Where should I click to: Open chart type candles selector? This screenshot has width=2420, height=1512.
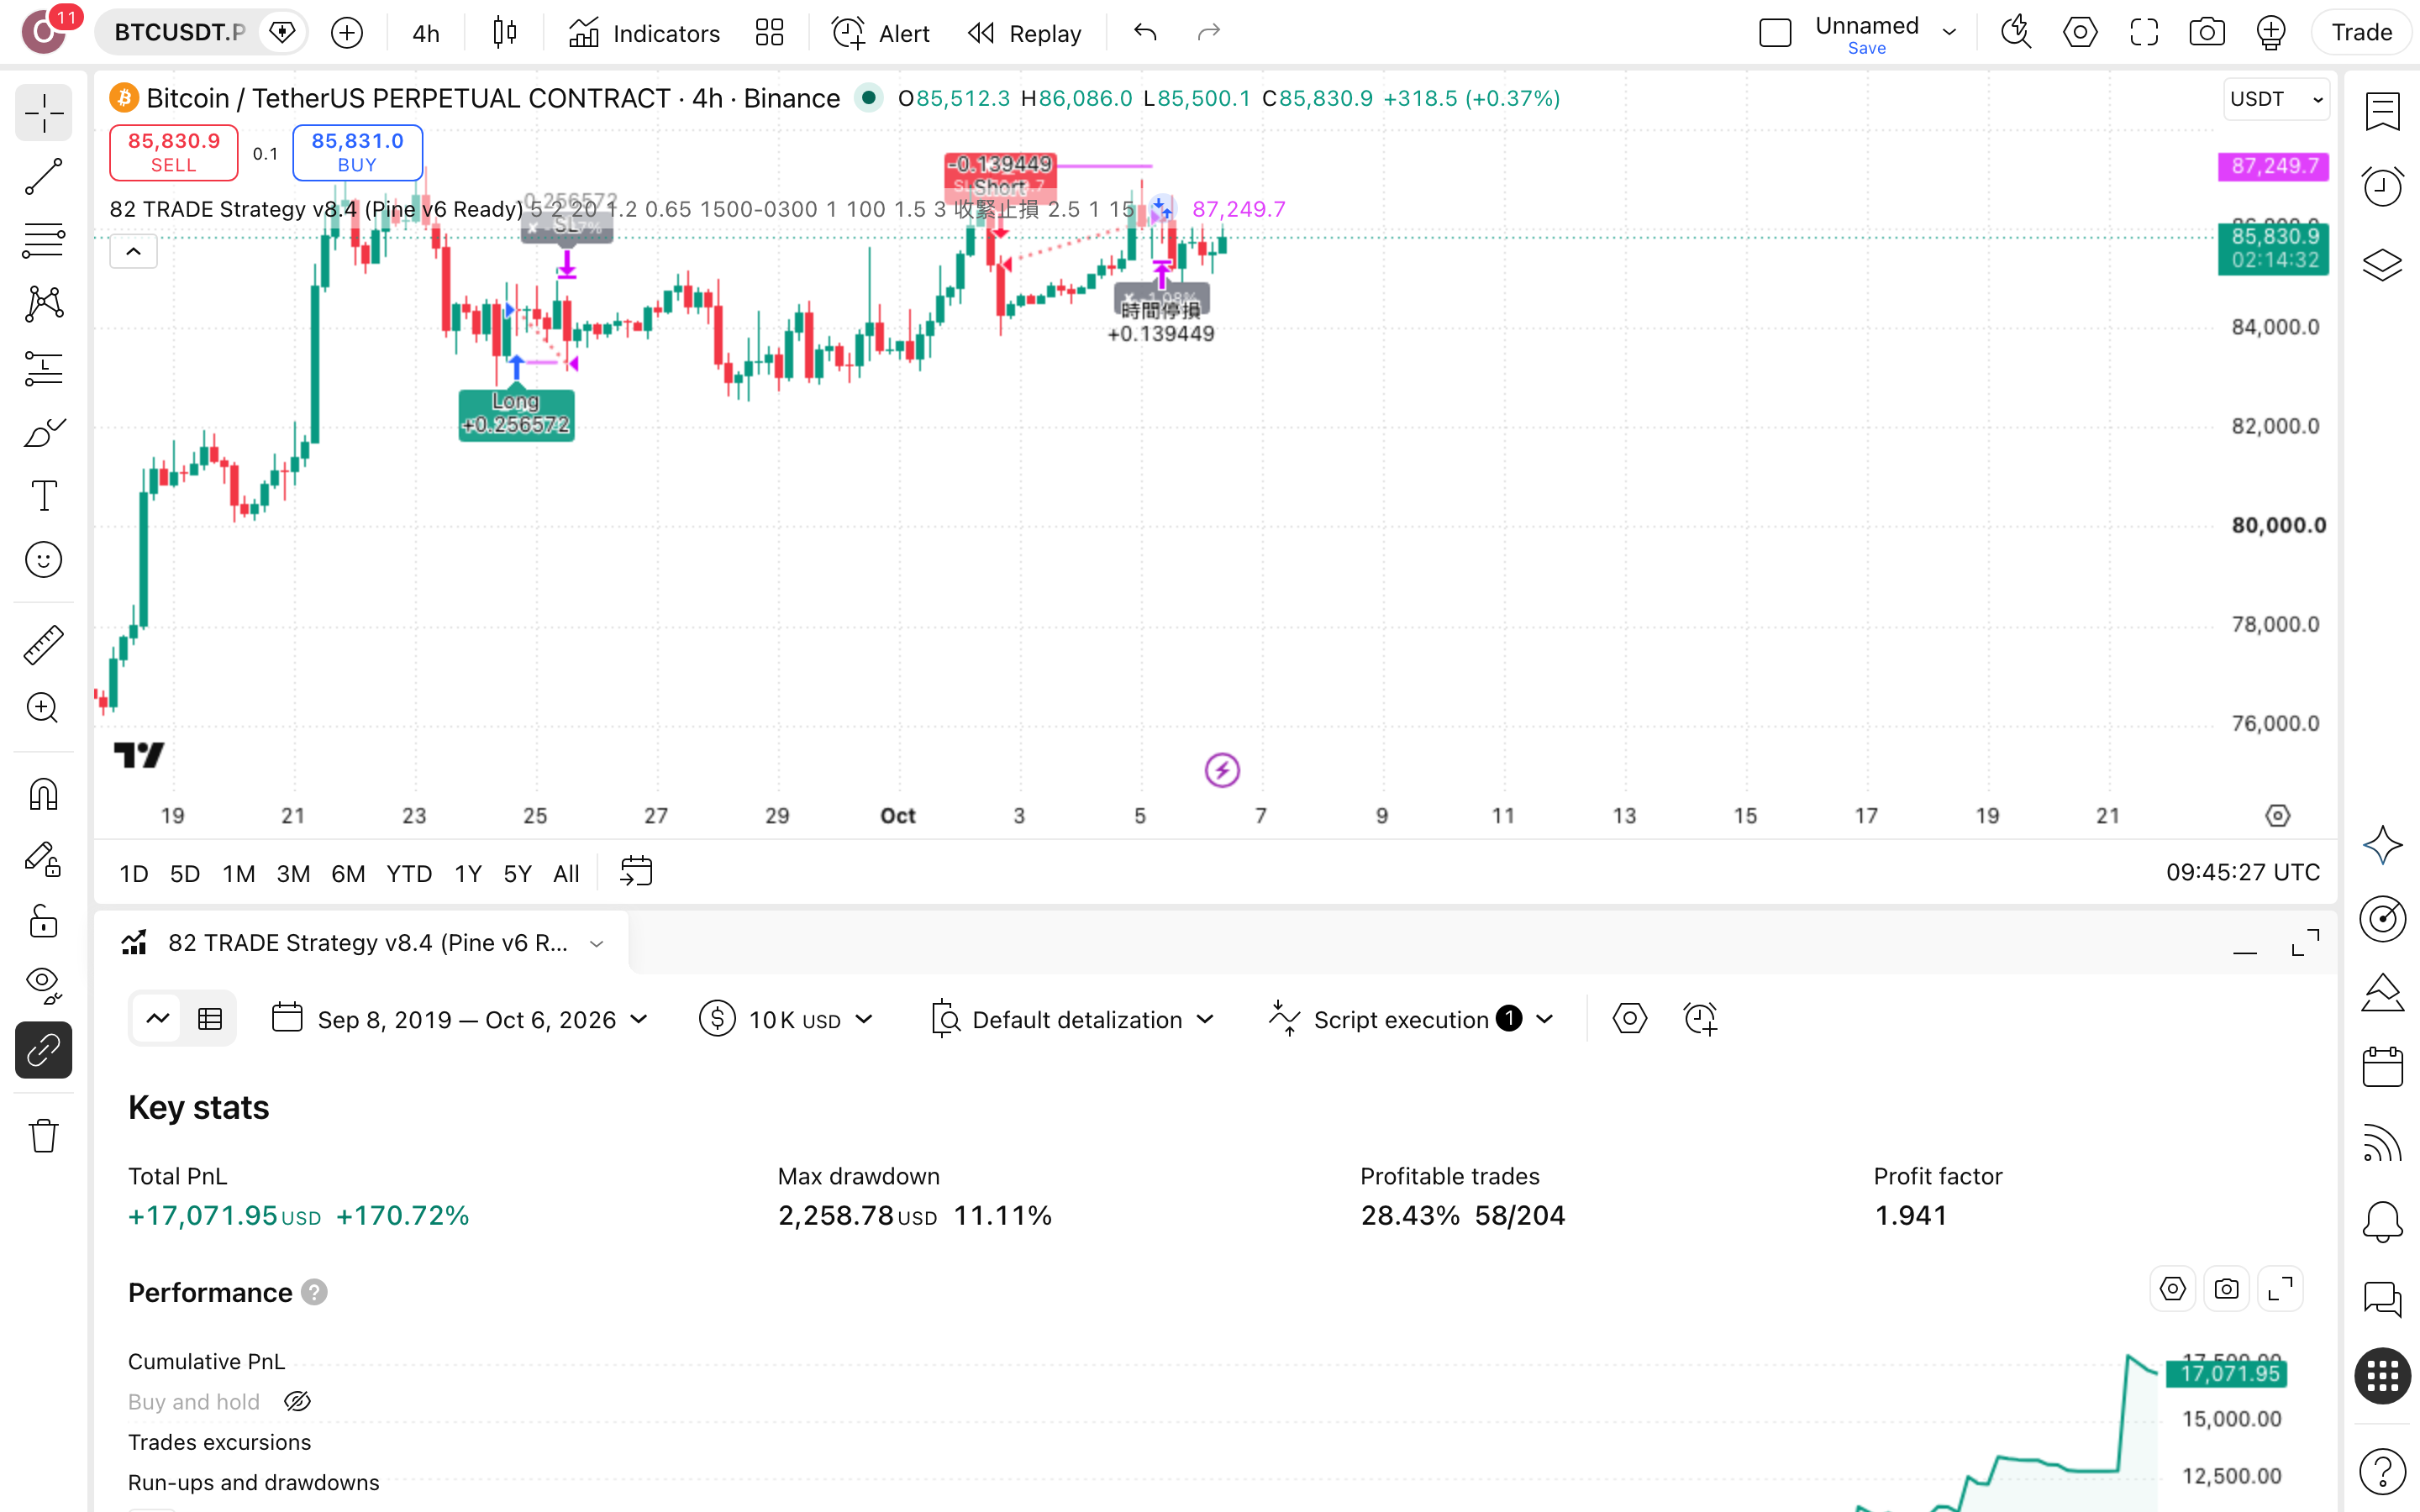point(505,33)
